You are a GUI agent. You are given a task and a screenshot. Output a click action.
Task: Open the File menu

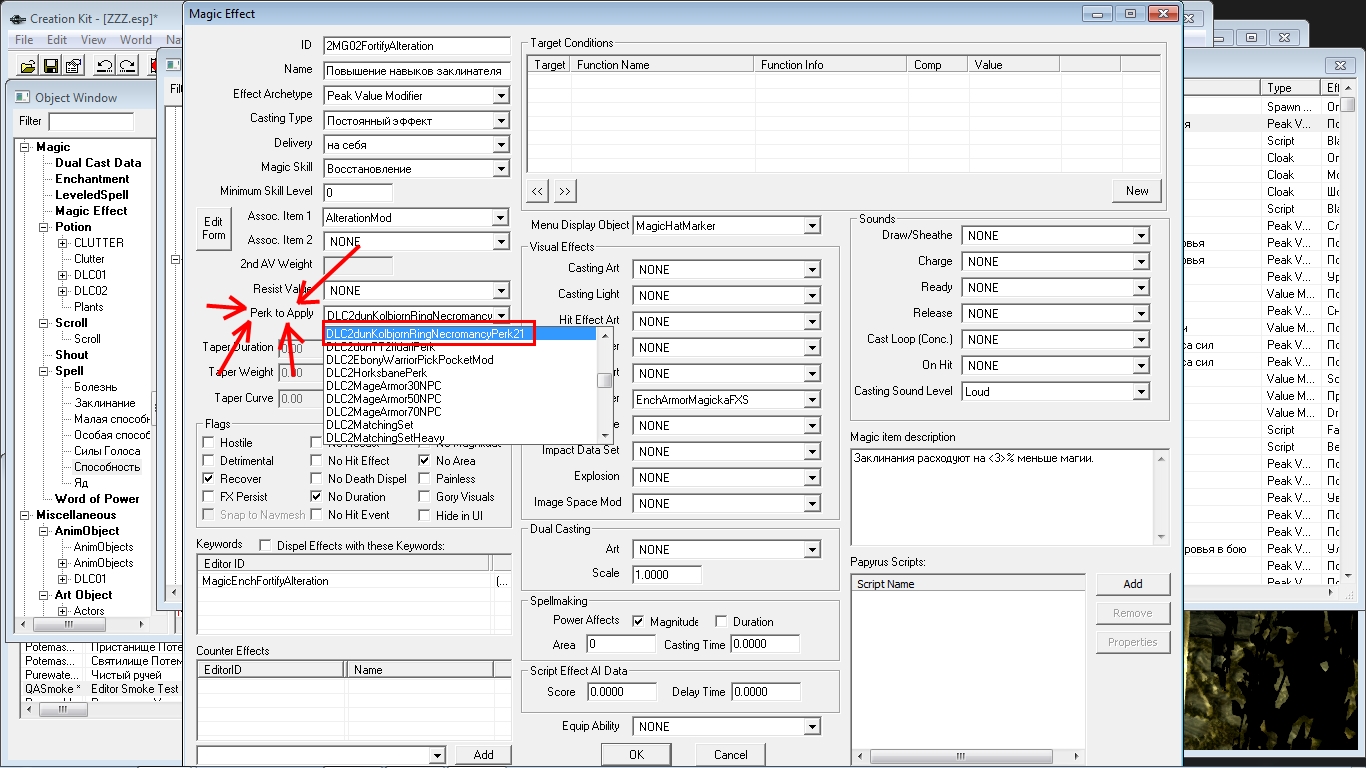pos(24,40)
